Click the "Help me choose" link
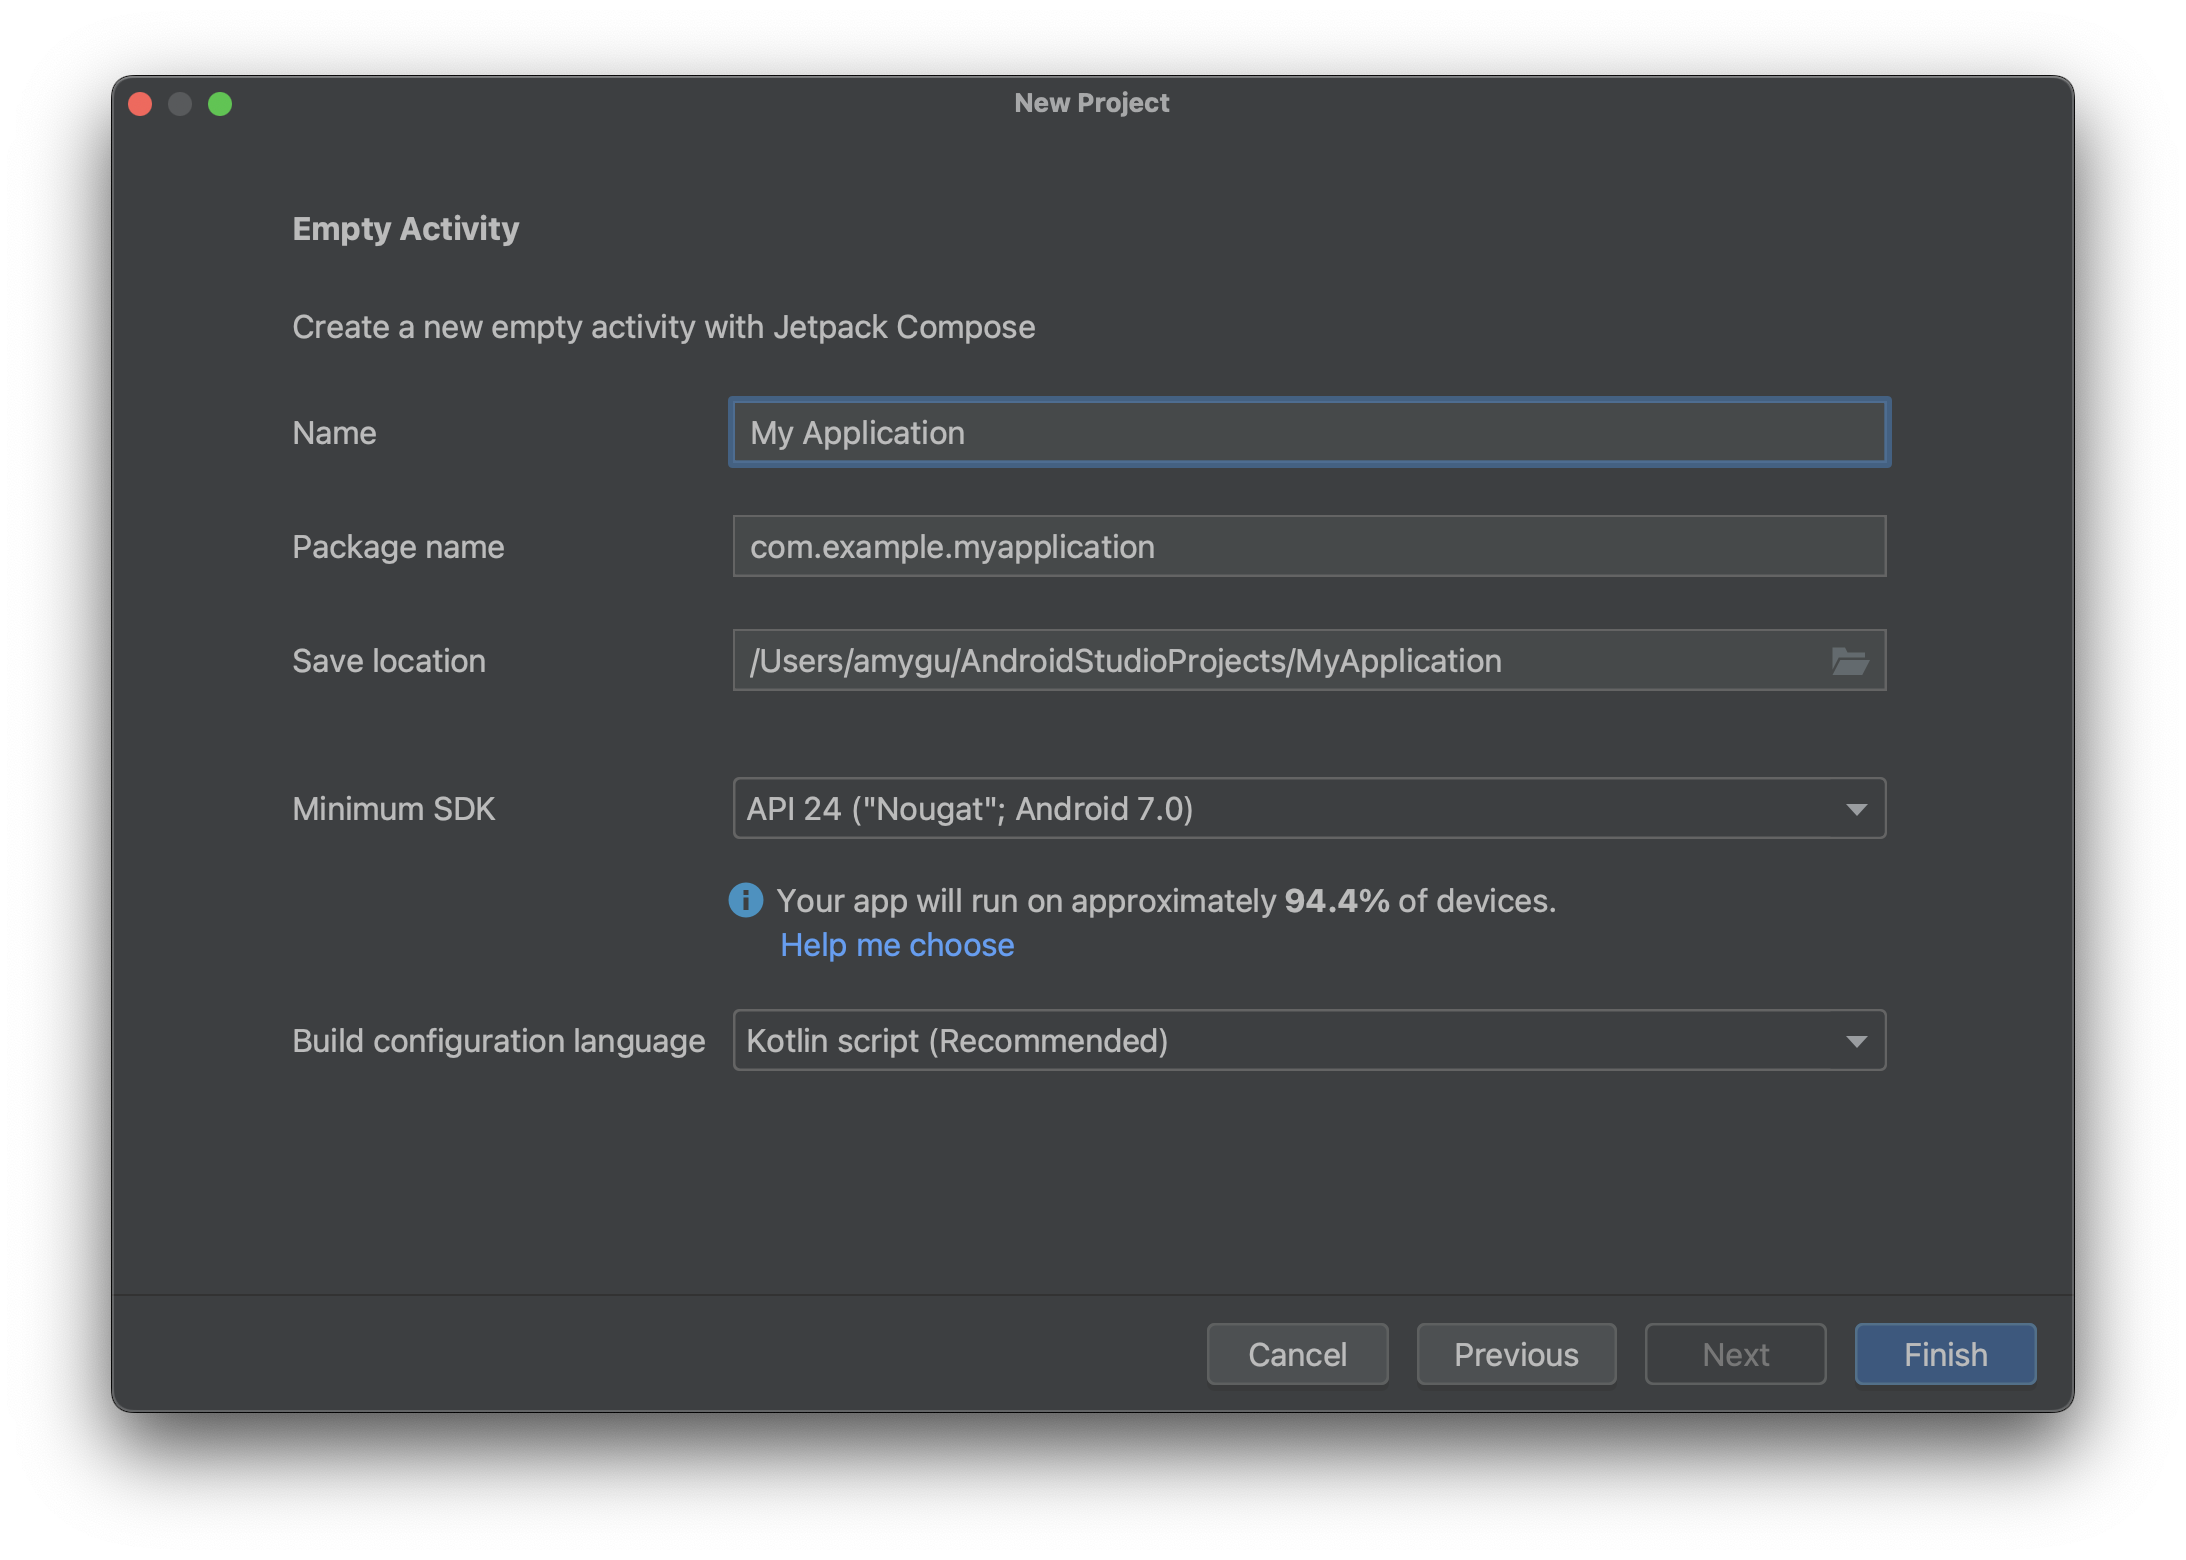Viewport: 2186px width, 1560px height. pos(896,944)
